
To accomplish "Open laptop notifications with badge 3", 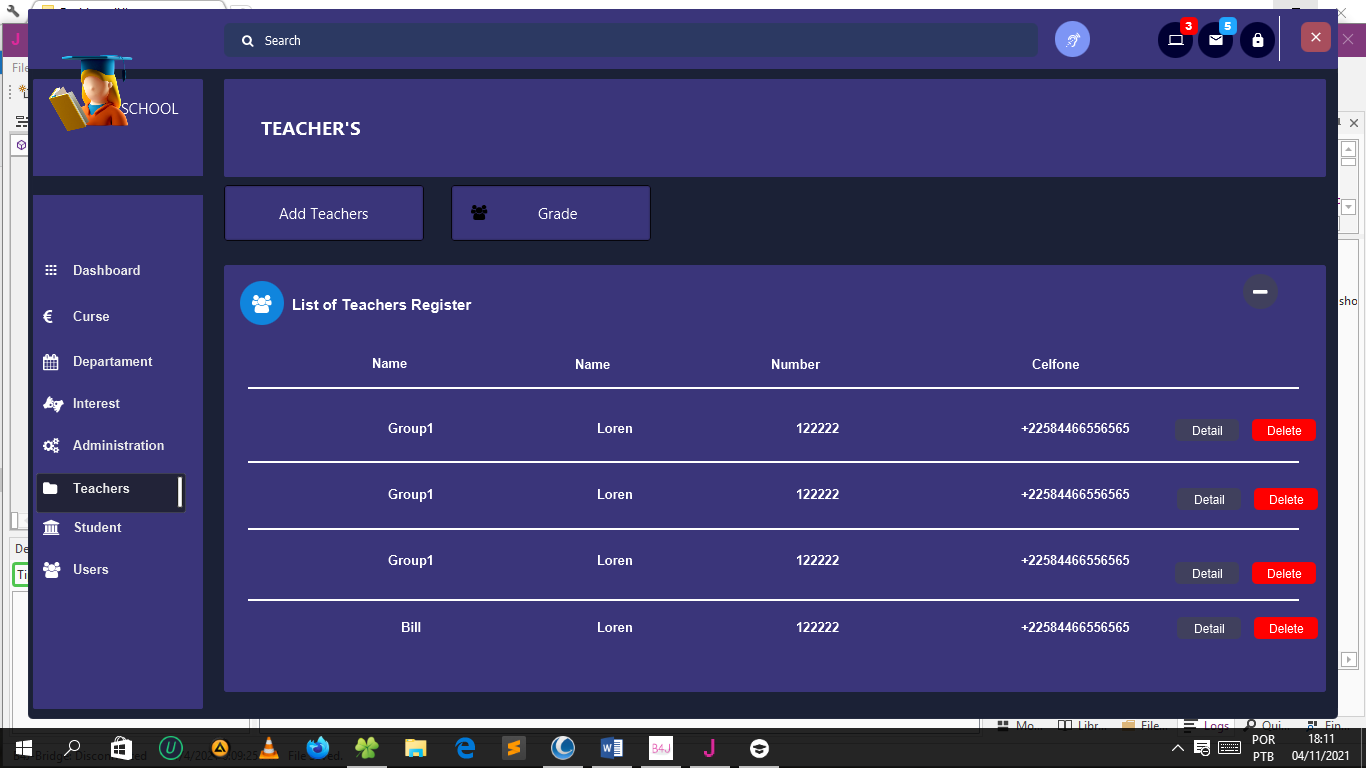I will 1176,40.
